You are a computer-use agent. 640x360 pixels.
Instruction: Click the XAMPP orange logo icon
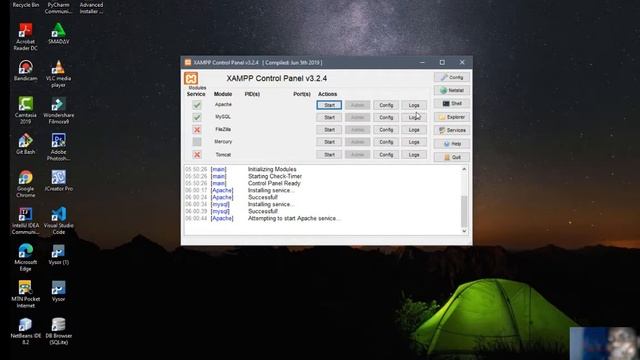pos(191,78)
